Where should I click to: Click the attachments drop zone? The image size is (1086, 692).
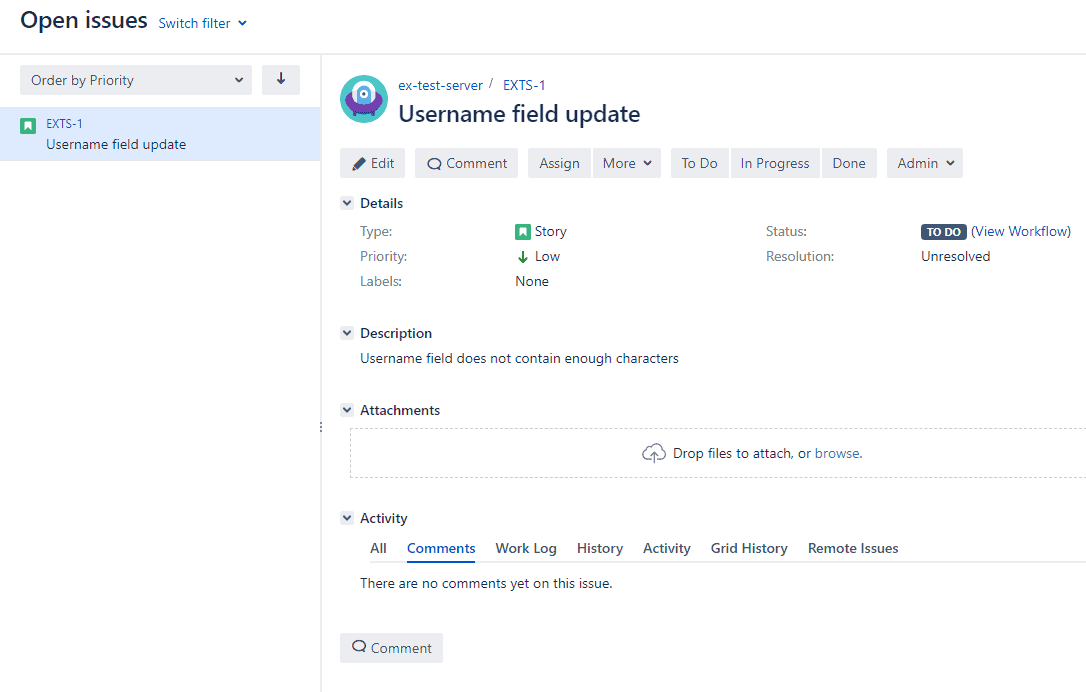pos(718,453)
